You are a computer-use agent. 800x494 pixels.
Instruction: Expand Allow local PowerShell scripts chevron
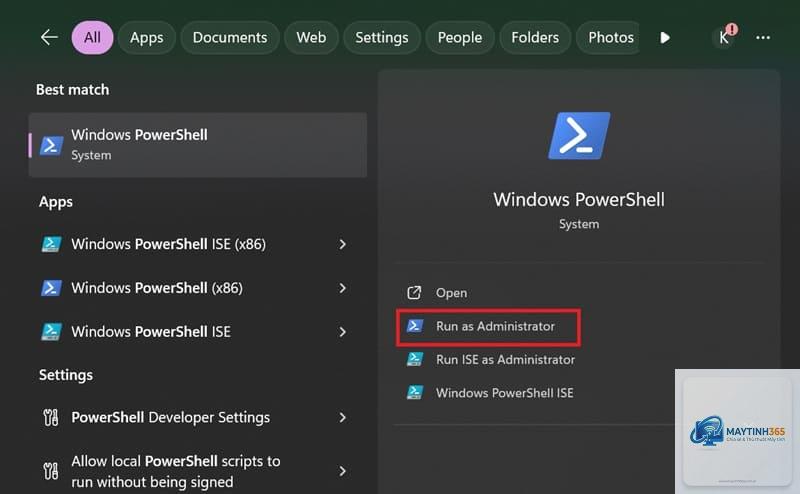[342, 471]
